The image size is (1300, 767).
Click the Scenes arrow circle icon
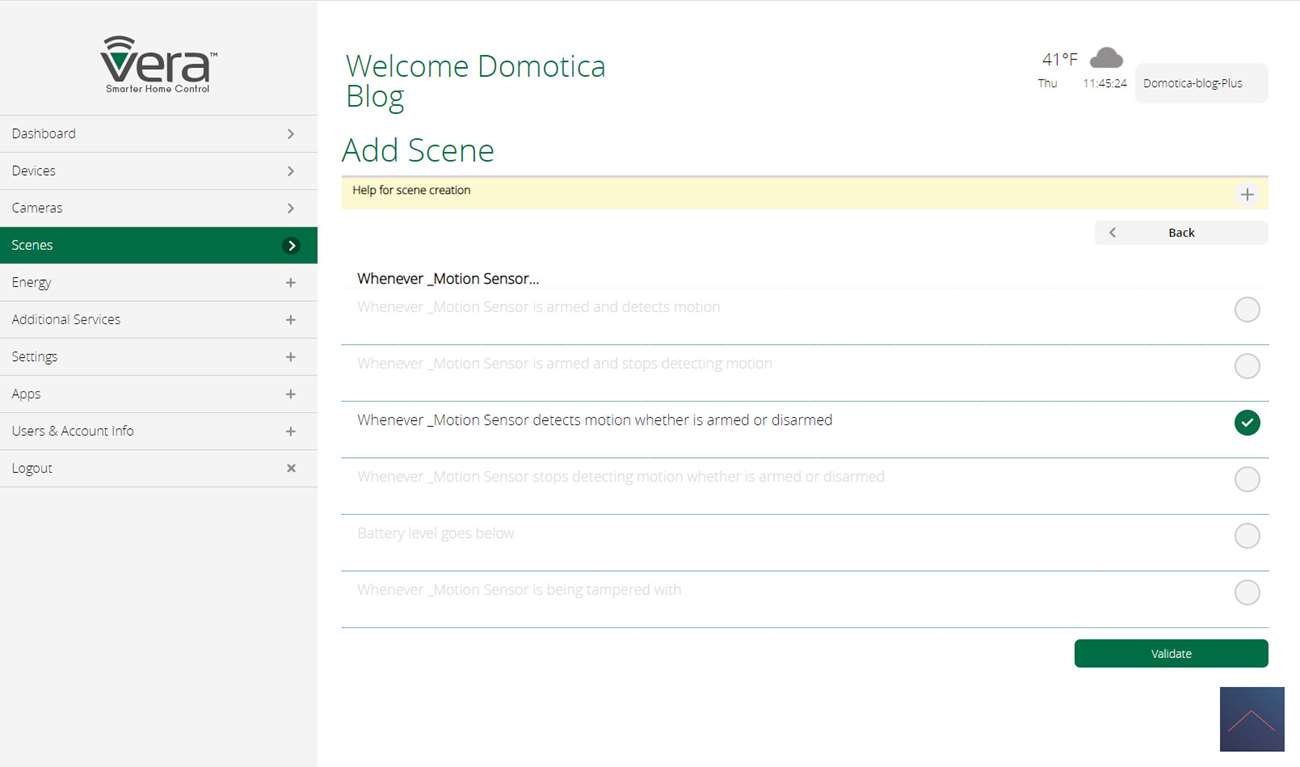click(x=291, y=245)
